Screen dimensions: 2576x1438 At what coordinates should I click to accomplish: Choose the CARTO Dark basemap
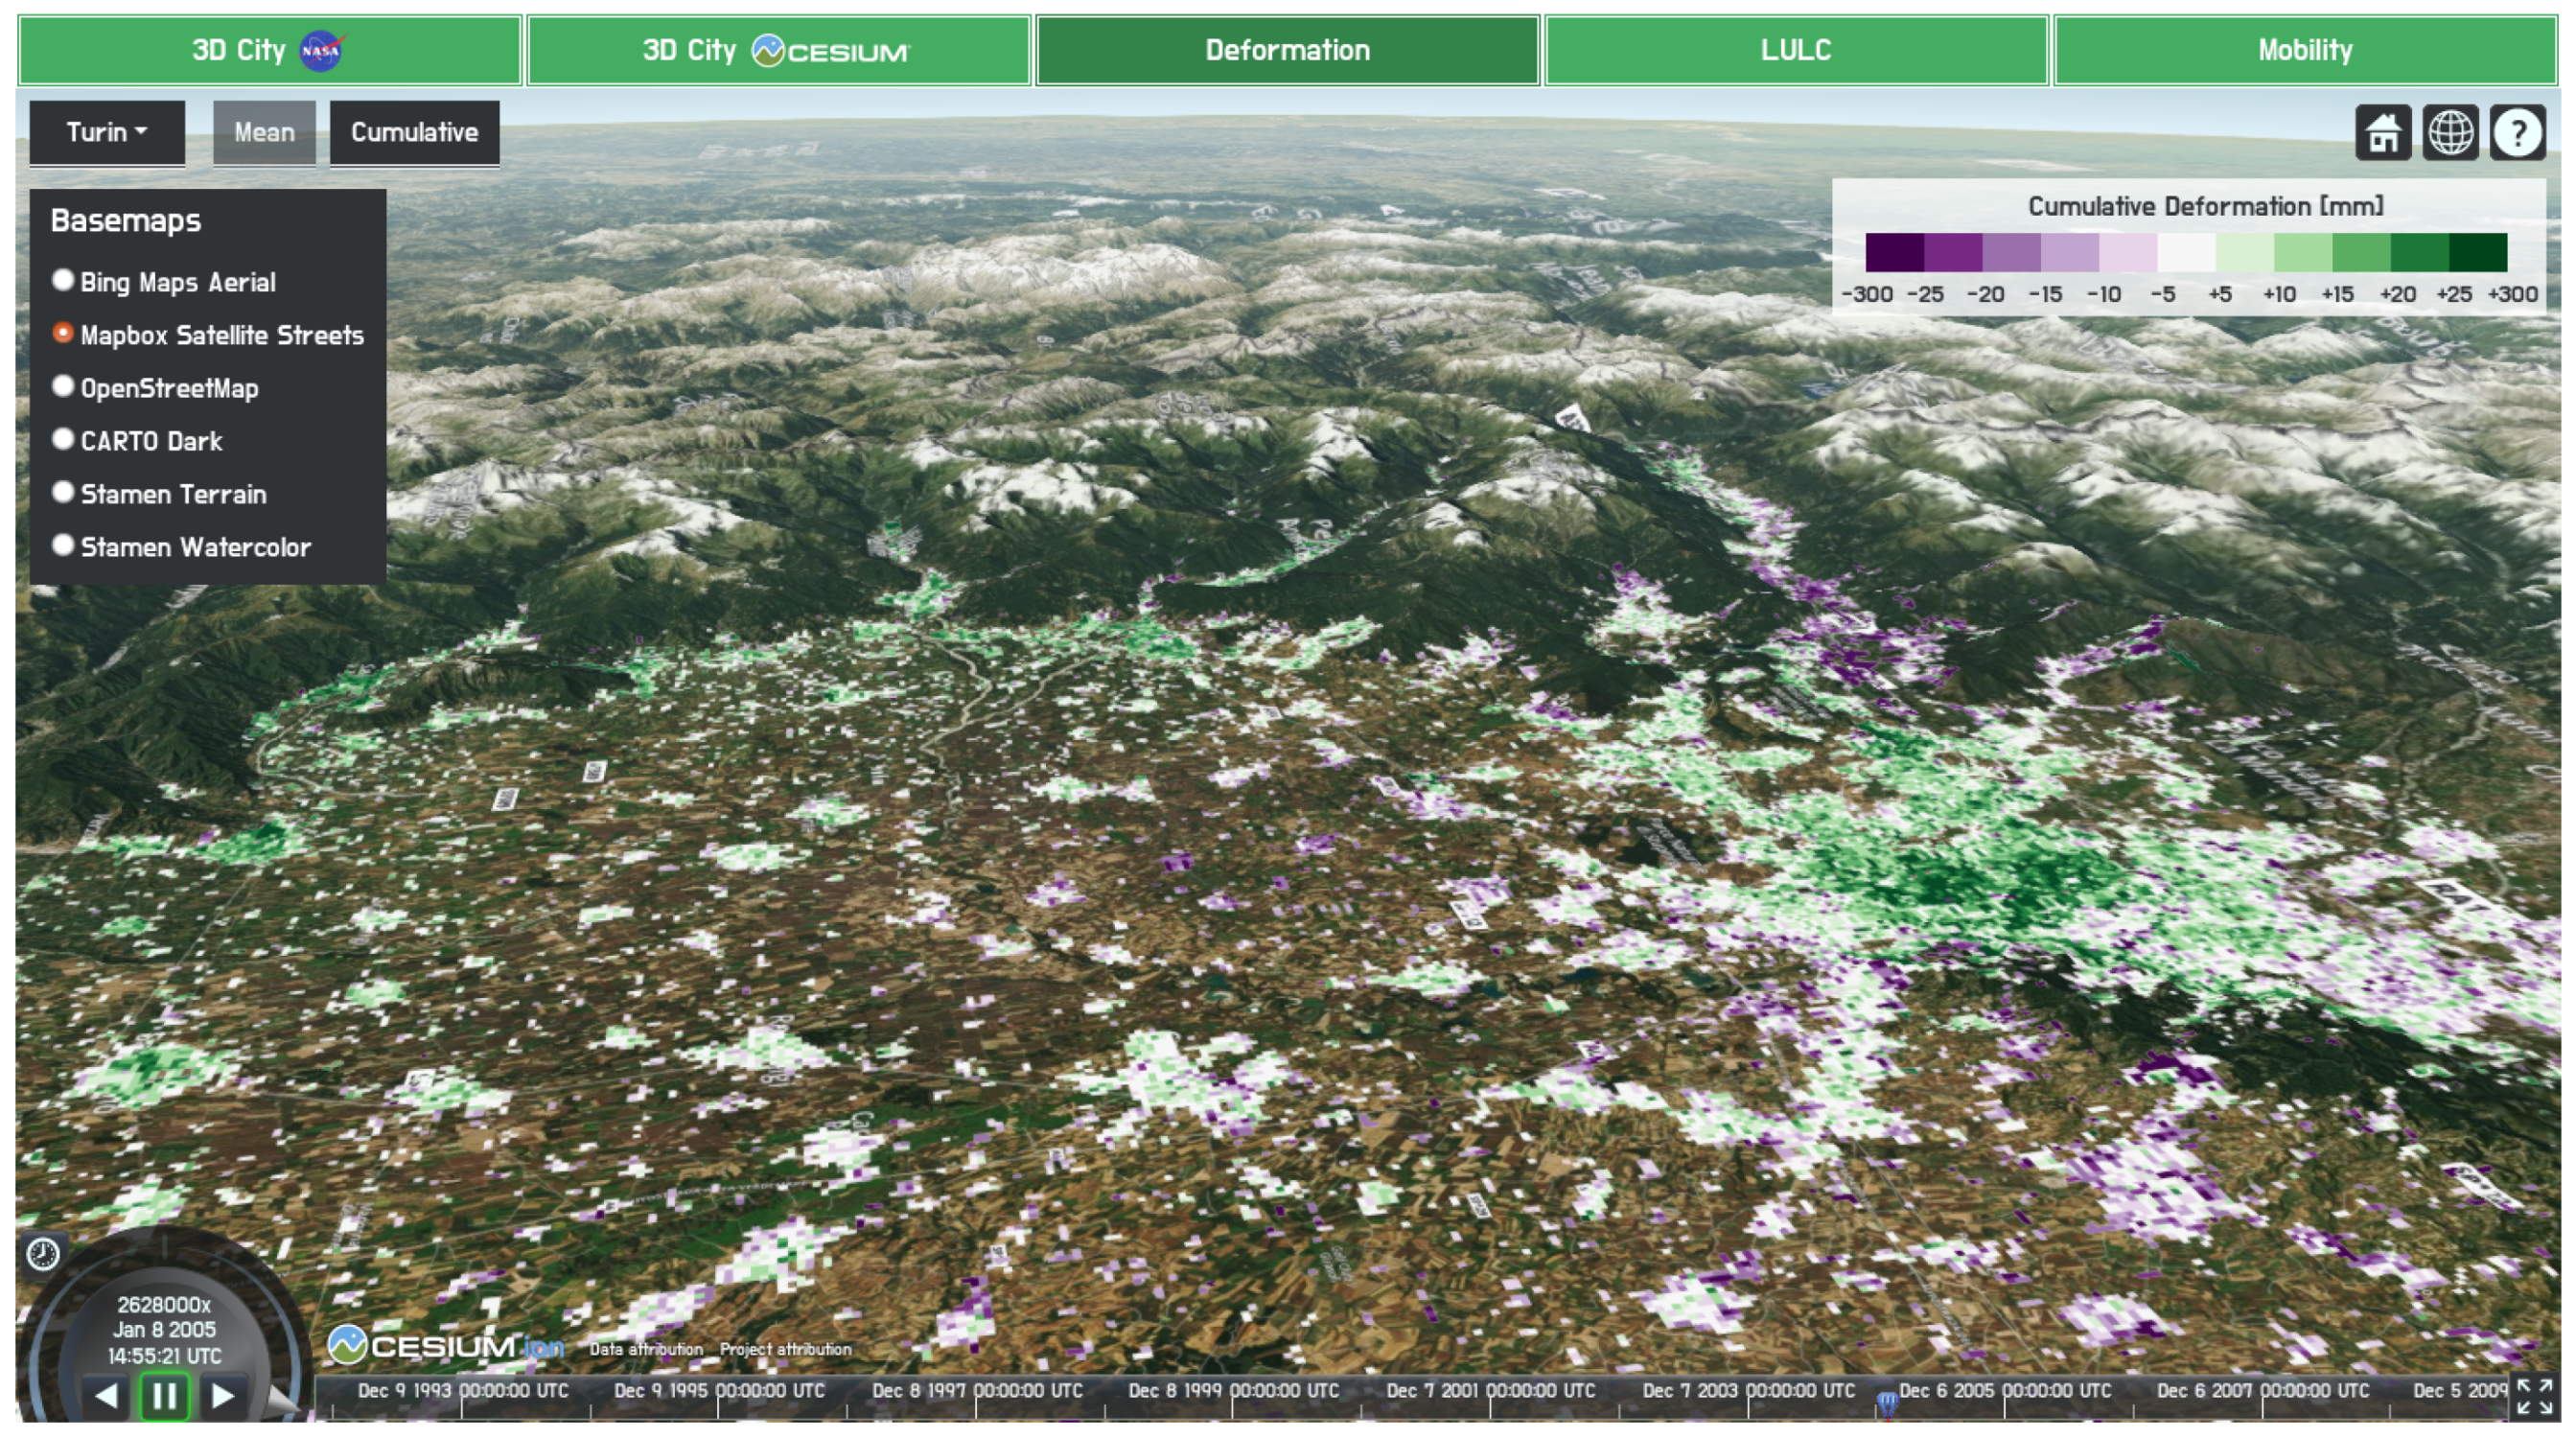63,439
